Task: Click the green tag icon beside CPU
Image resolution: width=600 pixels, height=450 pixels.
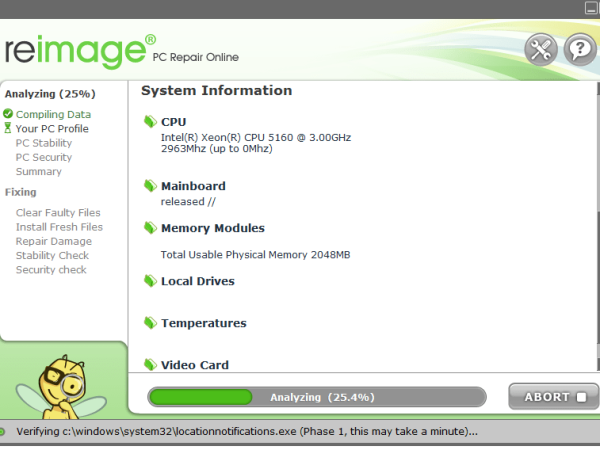Action: click(x=150, y=122)
